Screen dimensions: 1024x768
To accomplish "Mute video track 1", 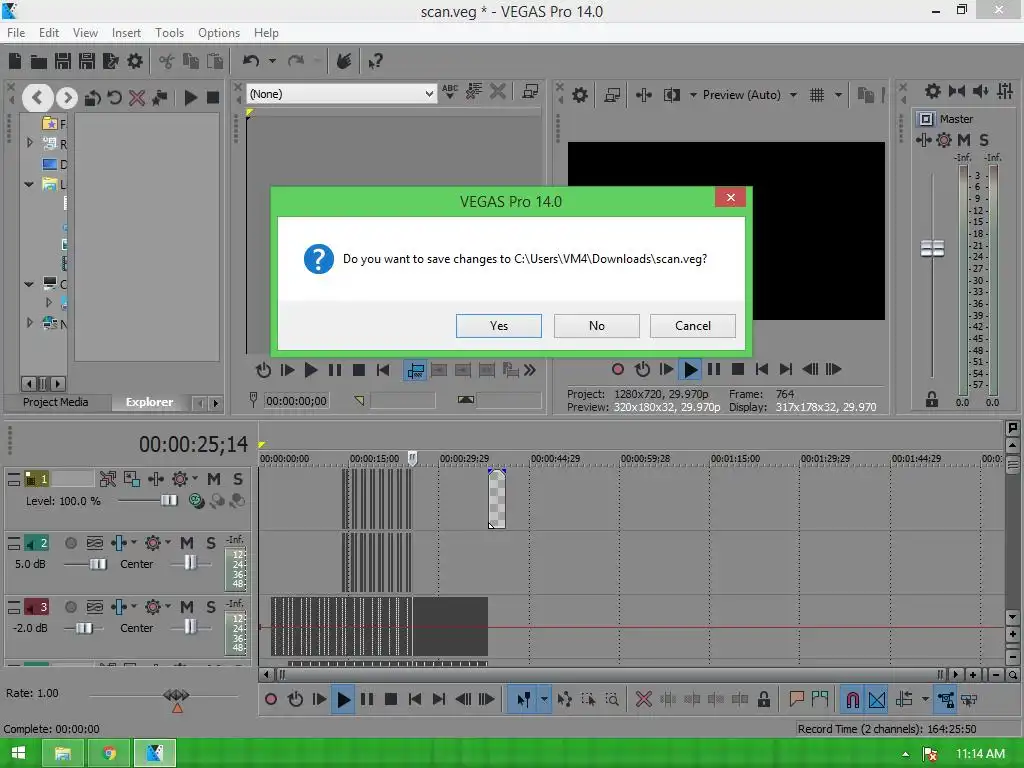I will (214, 479).
